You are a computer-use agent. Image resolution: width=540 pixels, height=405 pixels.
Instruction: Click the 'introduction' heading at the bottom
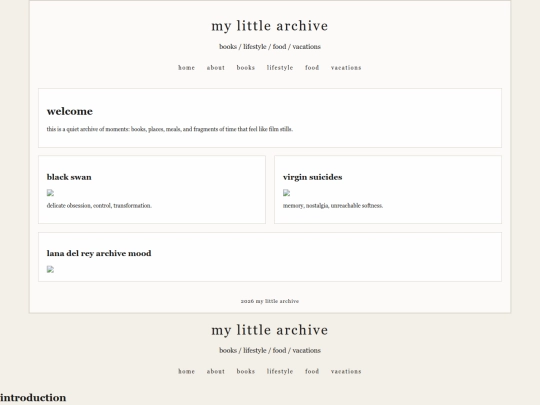(x=33, y=398)
